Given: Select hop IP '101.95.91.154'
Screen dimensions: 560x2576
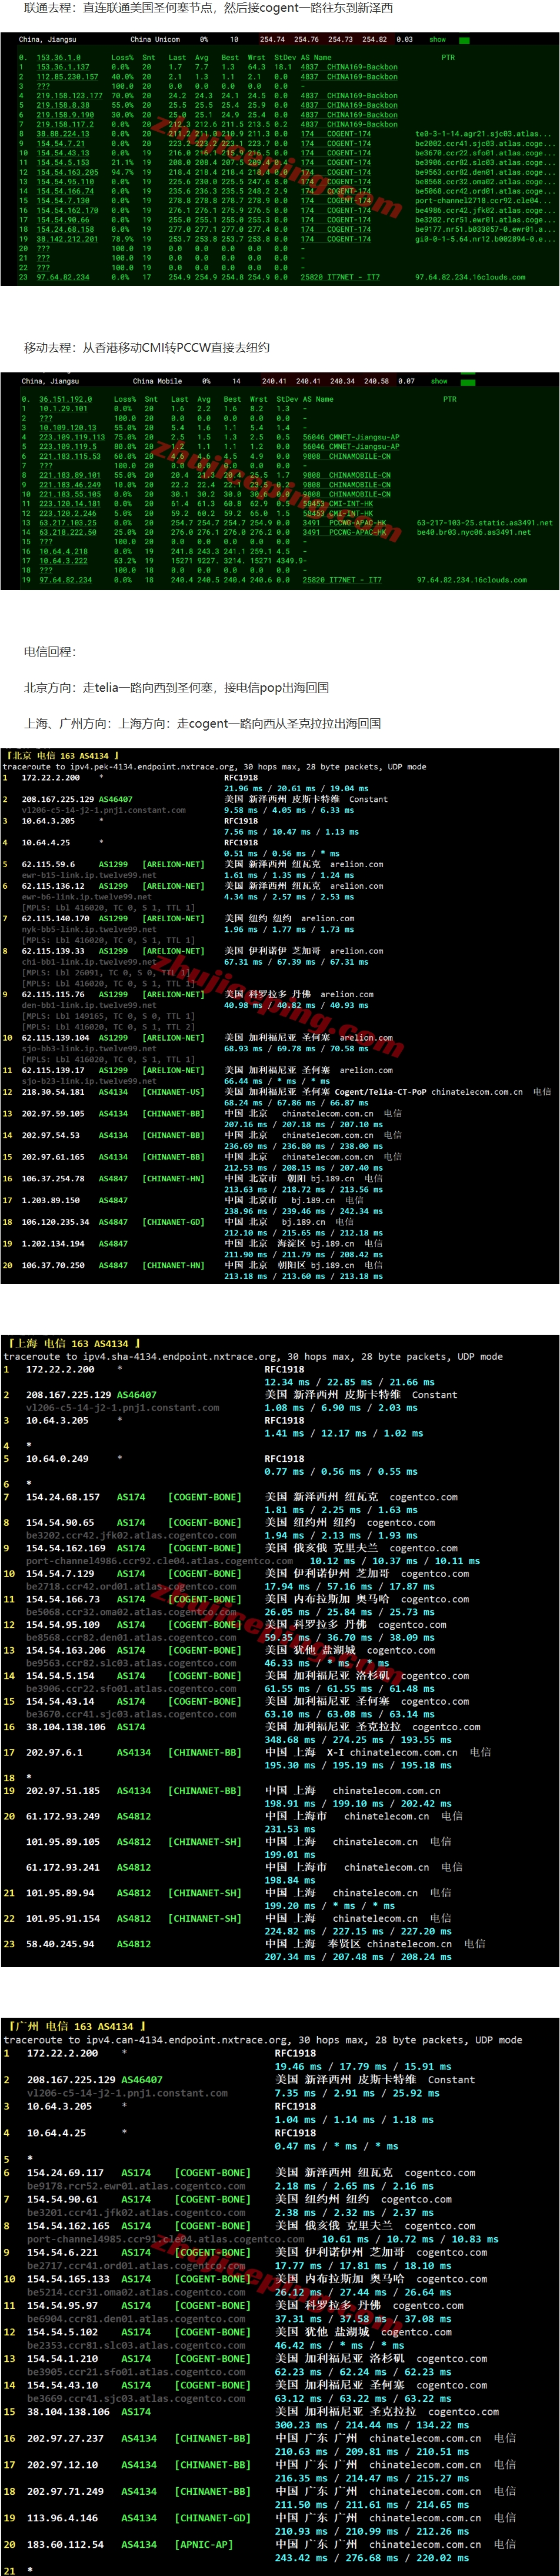Looking at the screenshot, I should coord(63,1918).
